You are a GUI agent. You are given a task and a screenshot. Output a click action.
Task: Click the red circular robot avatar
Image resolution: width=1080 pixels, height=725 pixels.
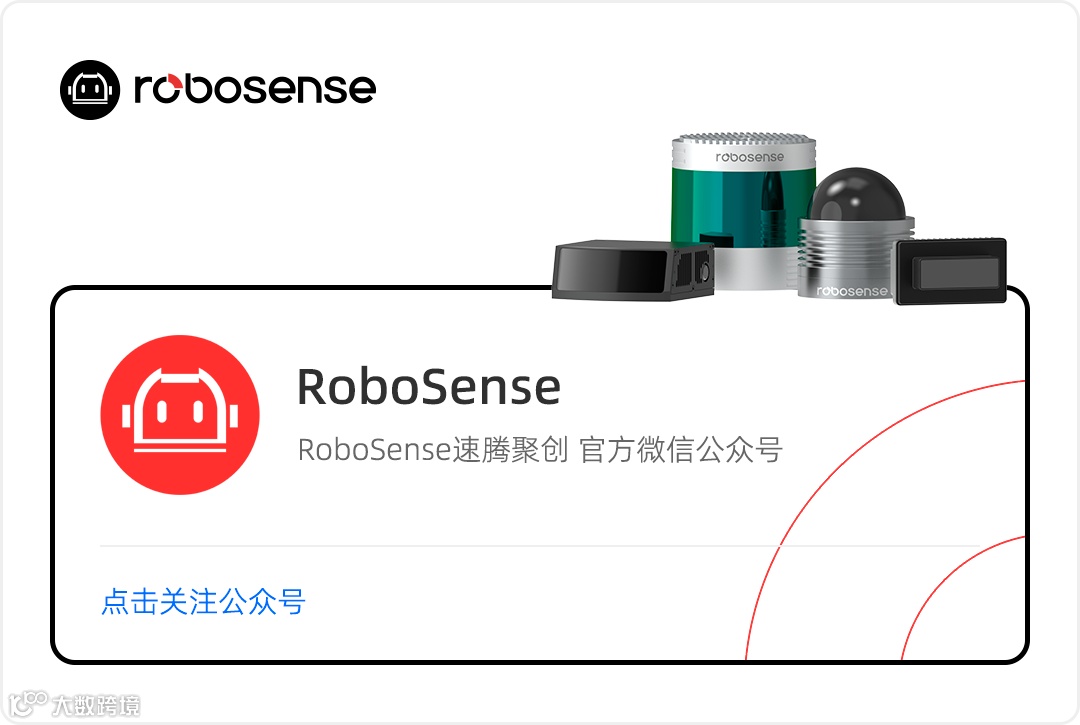[180, 414]
